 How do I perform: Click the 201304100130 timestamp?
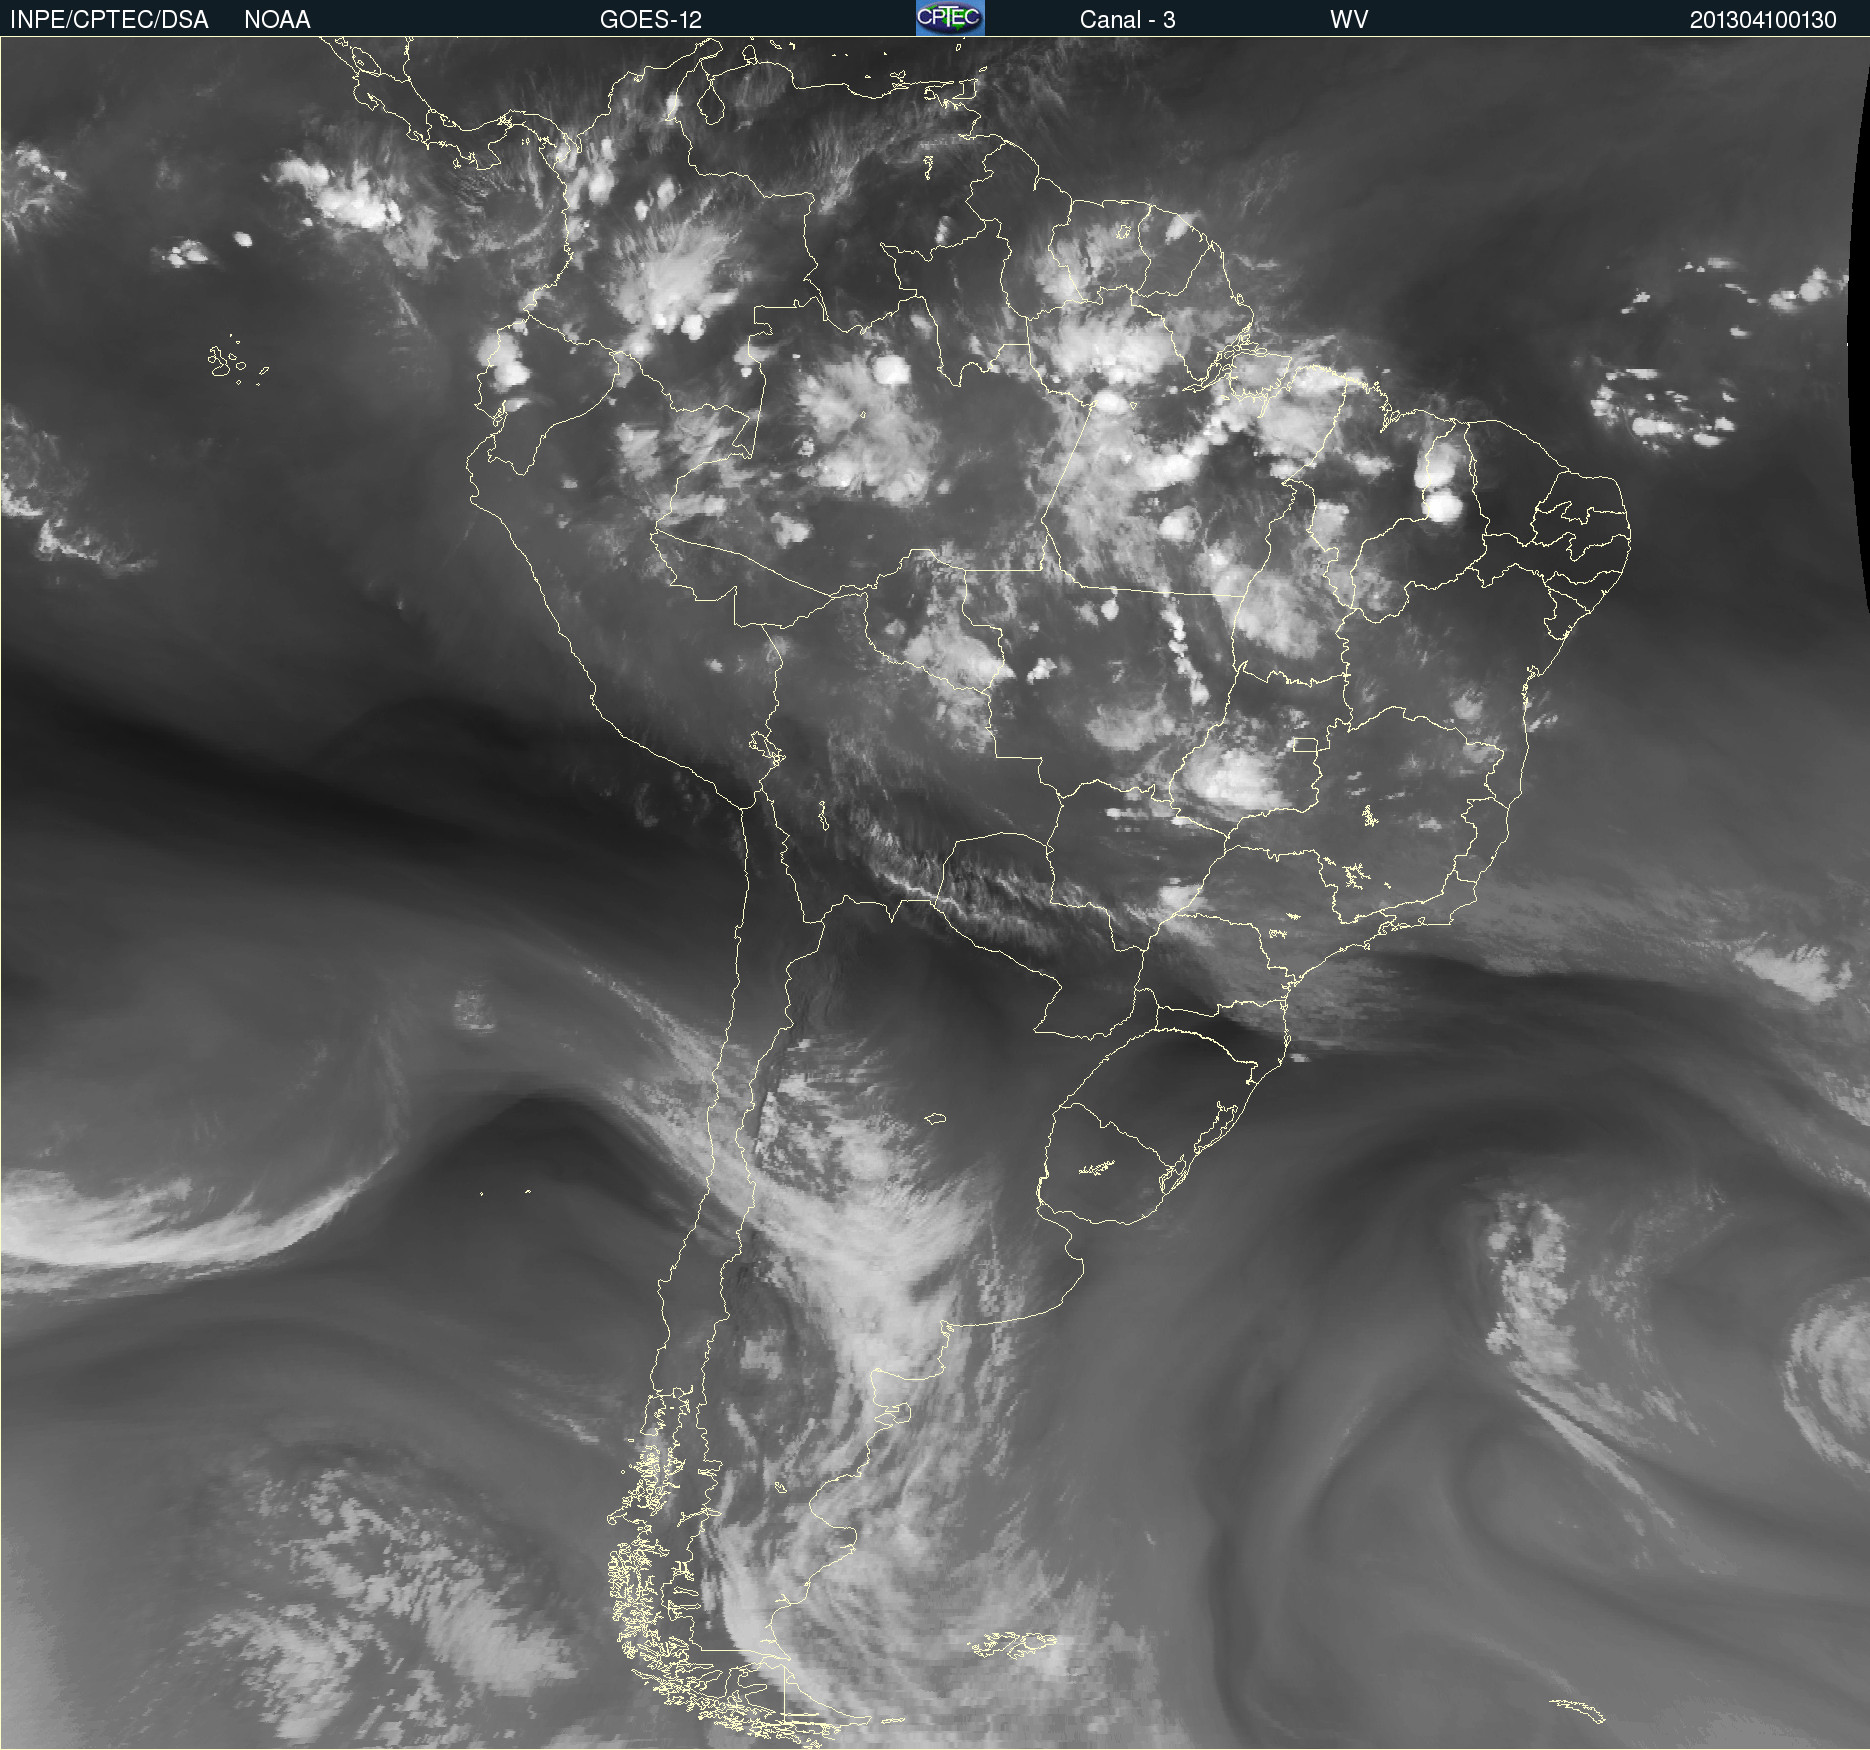pos(1763,20)
